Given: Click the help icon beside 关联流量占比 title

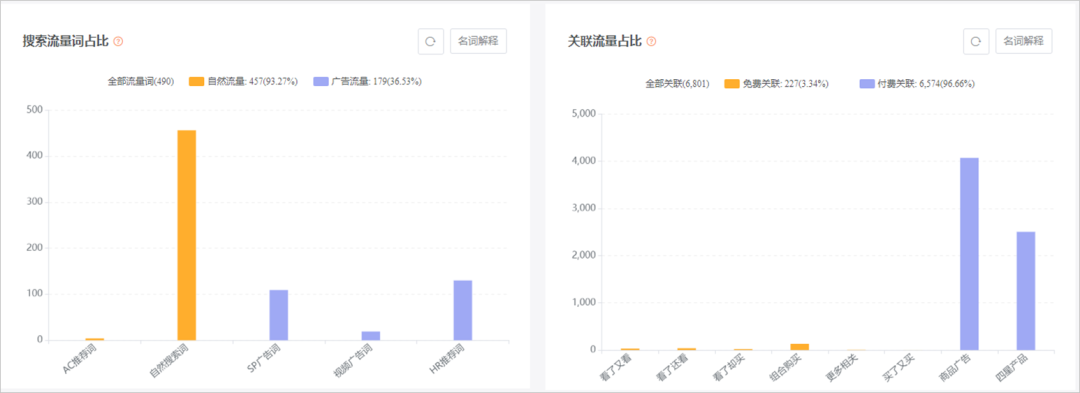Looking at the screenshot, I should click(651, 41).
